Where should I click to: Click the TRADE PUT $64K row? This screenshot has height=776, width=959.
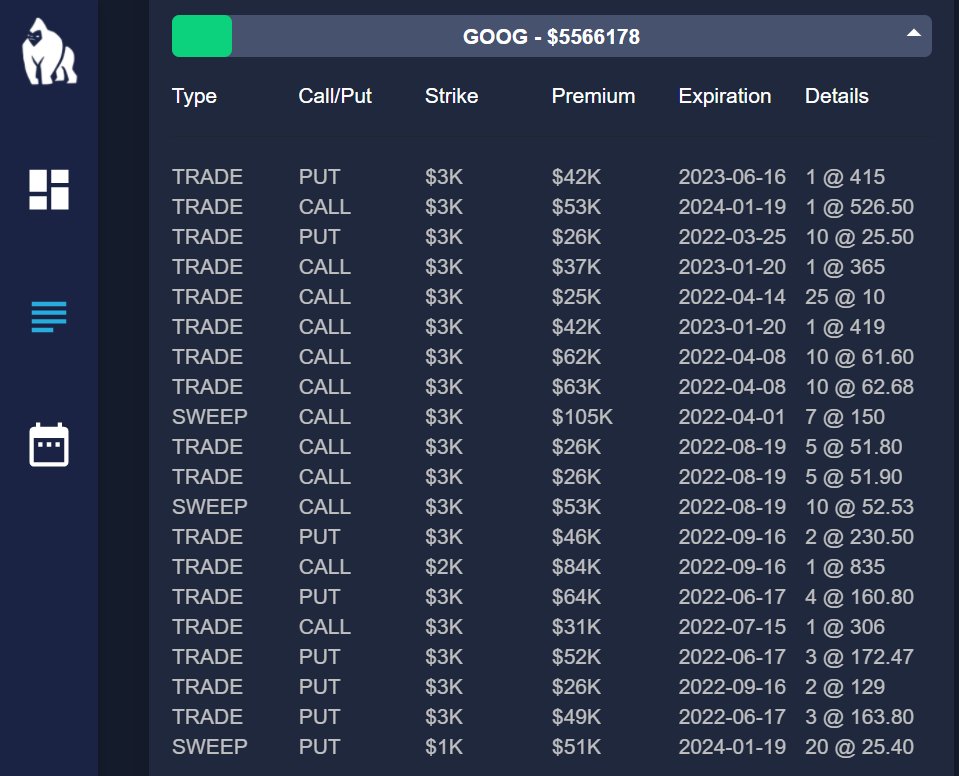500,597
